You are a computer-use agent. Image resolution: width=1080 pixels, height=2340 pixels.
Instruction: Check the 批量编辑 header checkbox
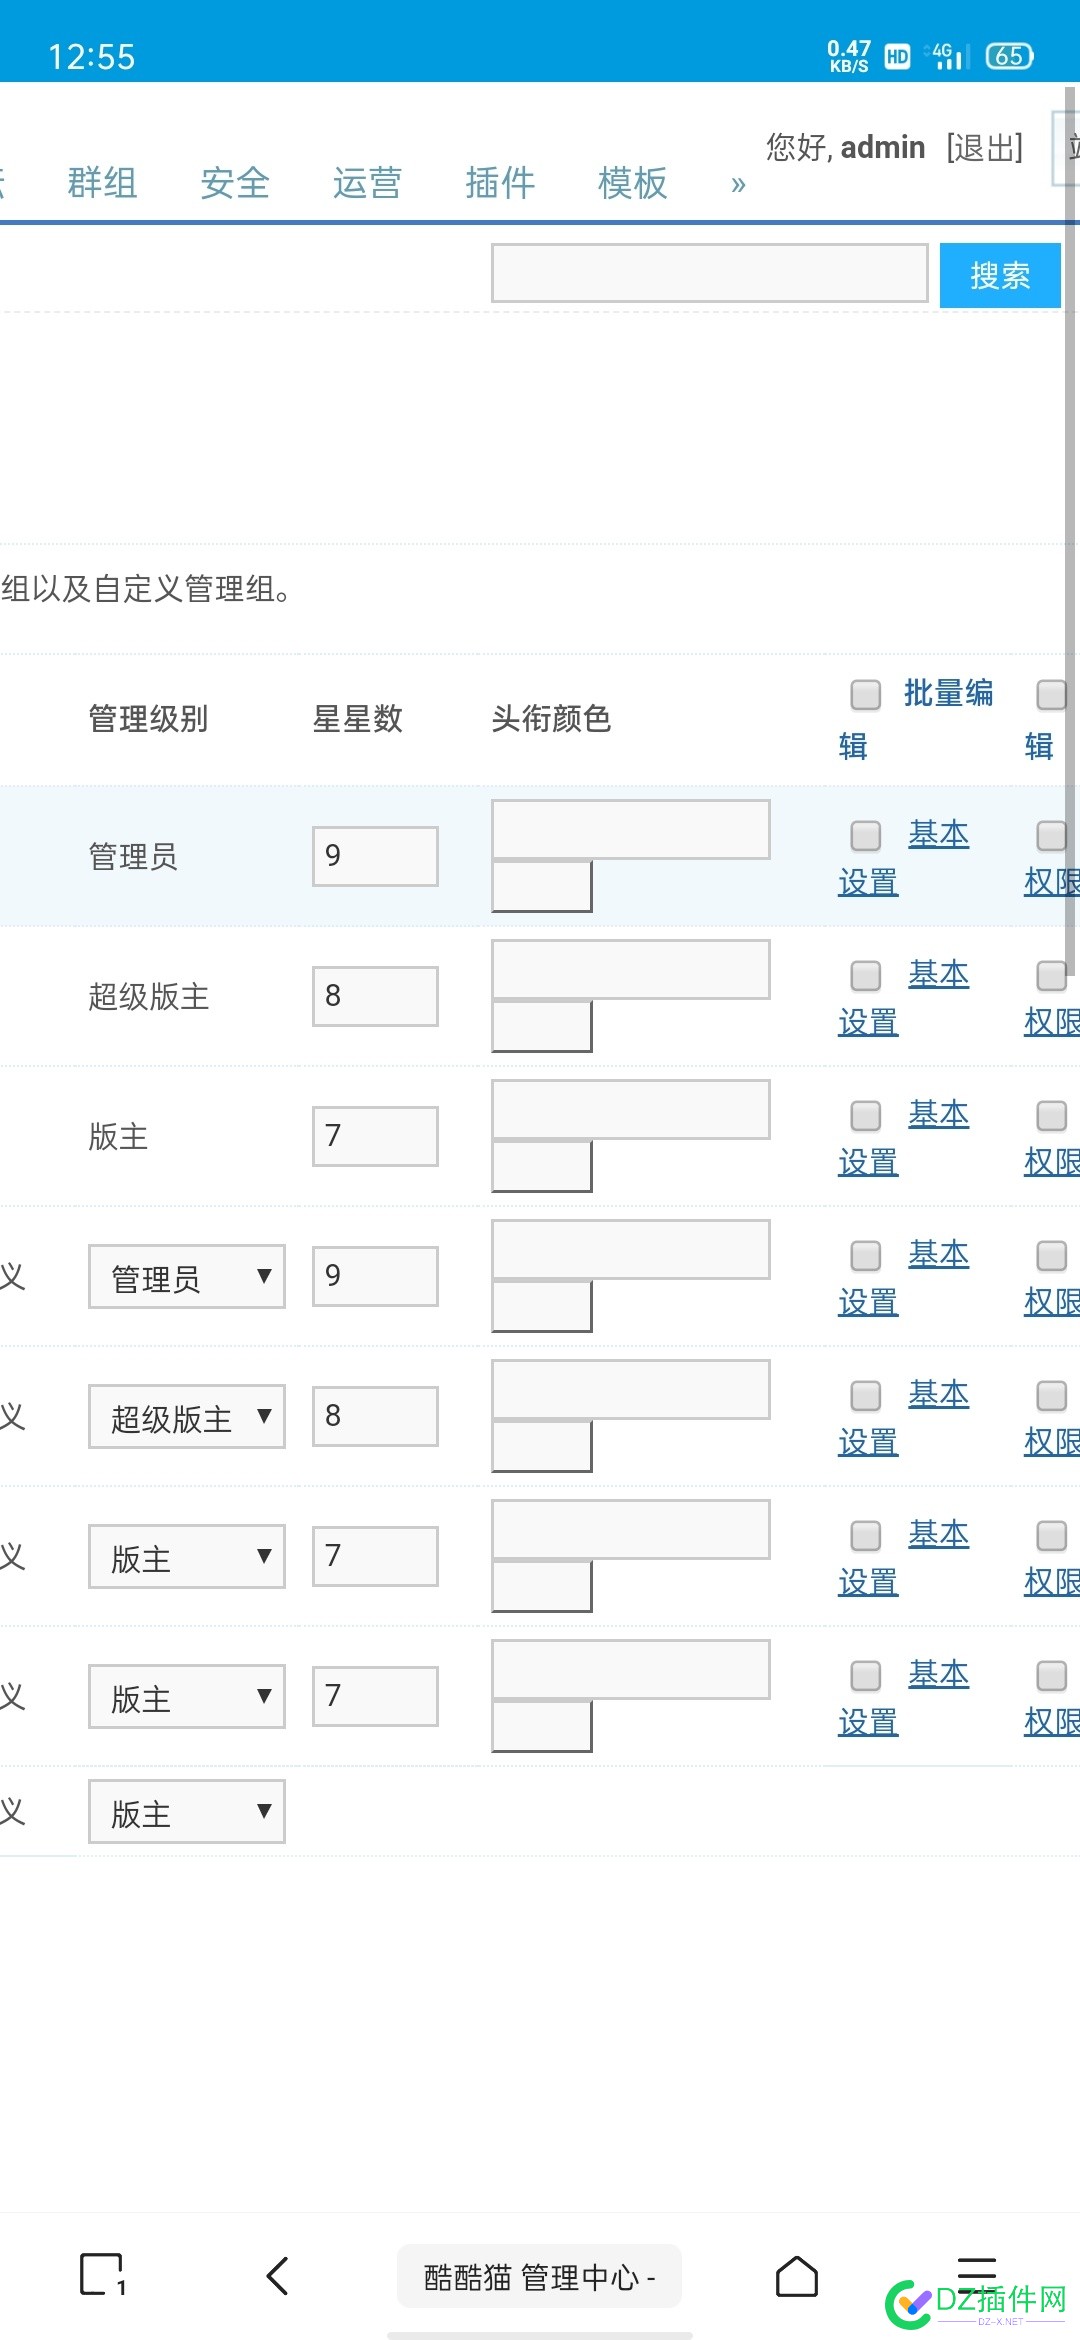pyautogui.click(x=865, y=694)
